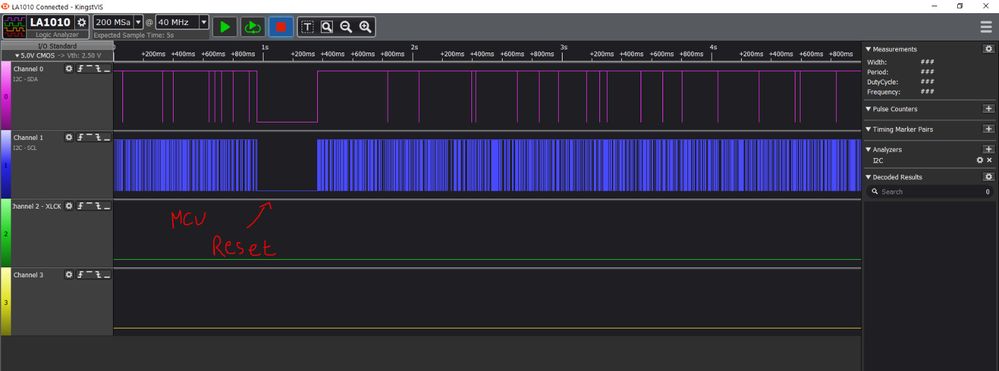Open Channel 0 settings gear

point(69,68)
